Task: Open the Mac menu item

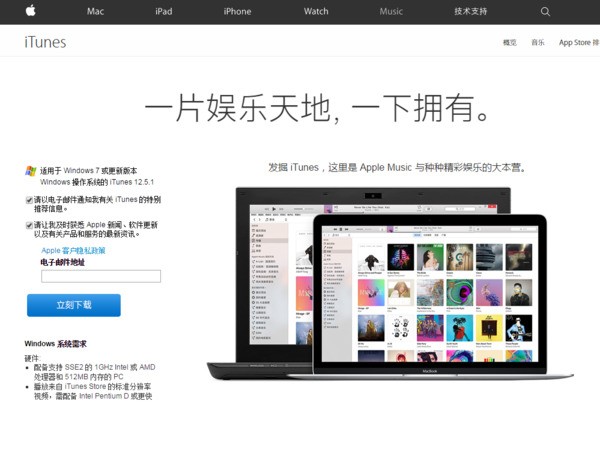Action: pos(95,11)
